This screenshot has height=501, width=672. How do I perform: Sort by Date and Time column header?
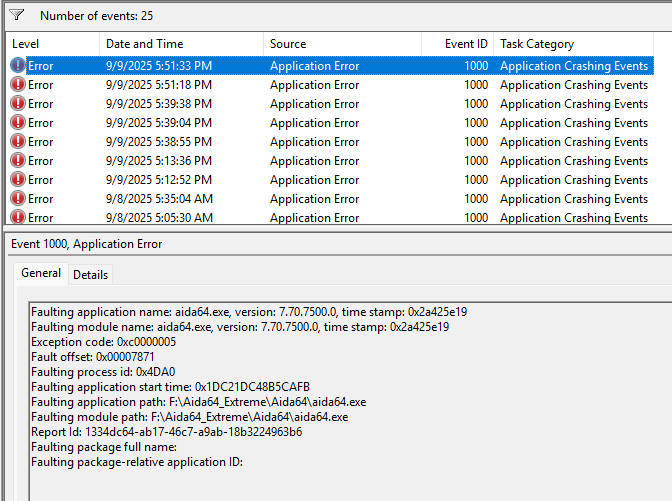point(181,44)
